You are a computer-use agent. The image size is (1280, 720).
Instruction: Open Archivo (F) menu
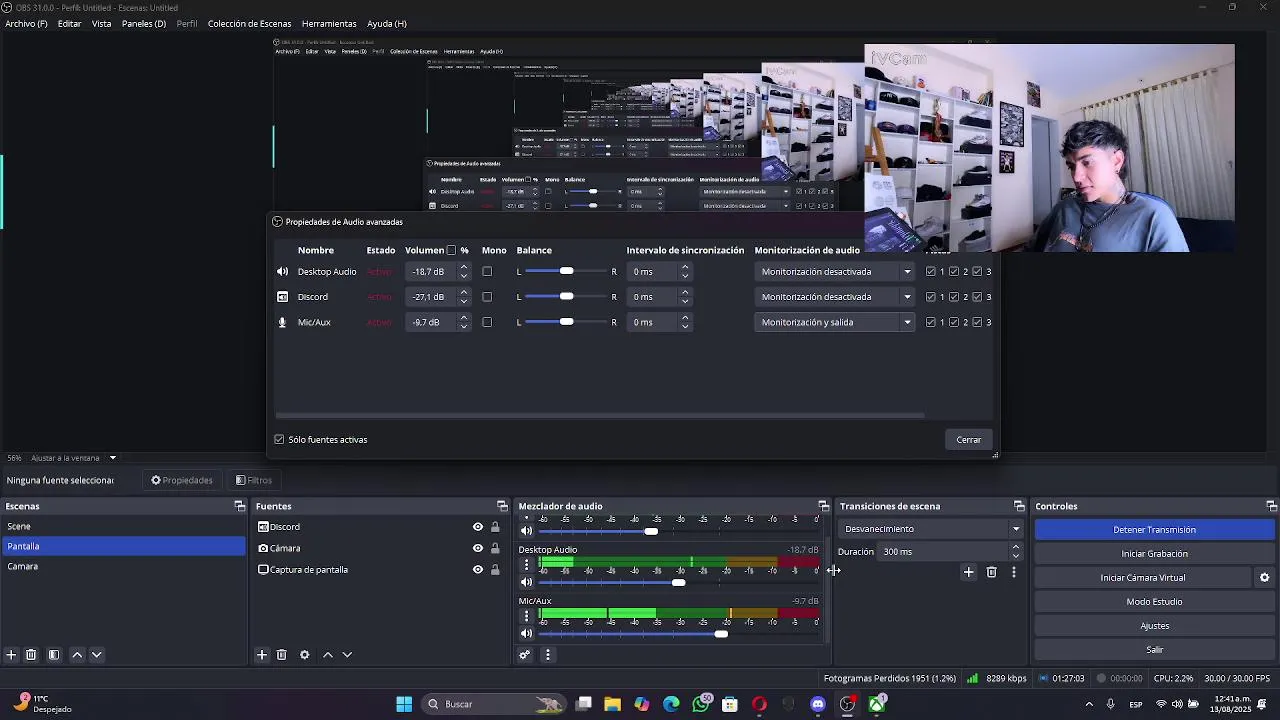coord(26,24)
